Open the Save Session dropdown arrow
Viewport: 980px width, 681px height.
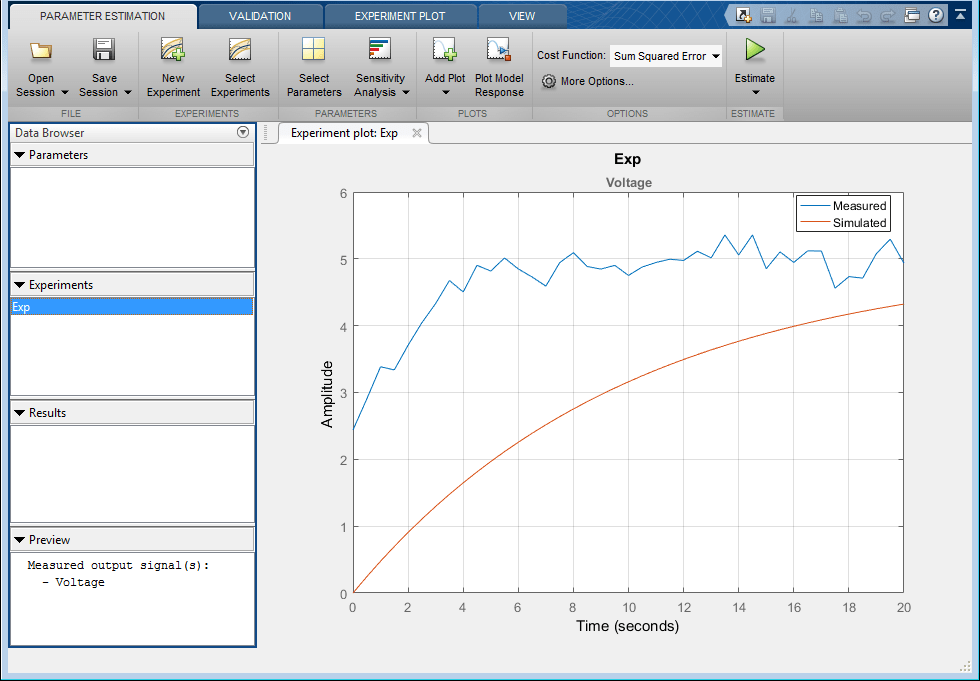pos(128,92)
